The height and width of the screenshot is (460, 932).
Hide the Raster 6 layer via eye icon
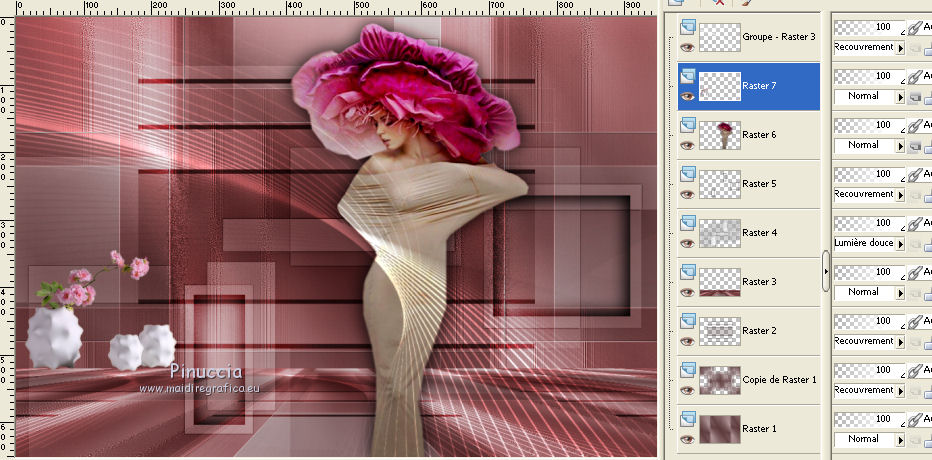tap(687, 145)
